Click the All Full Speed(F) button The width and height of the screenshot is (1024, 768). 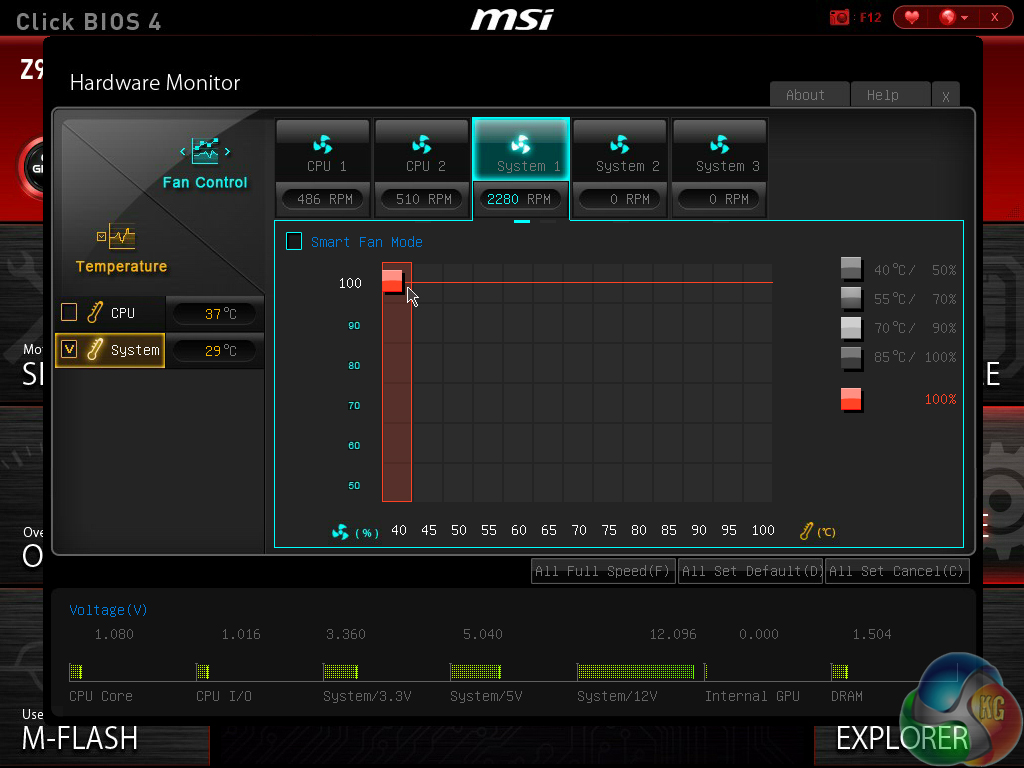click(x=603, y=571)
